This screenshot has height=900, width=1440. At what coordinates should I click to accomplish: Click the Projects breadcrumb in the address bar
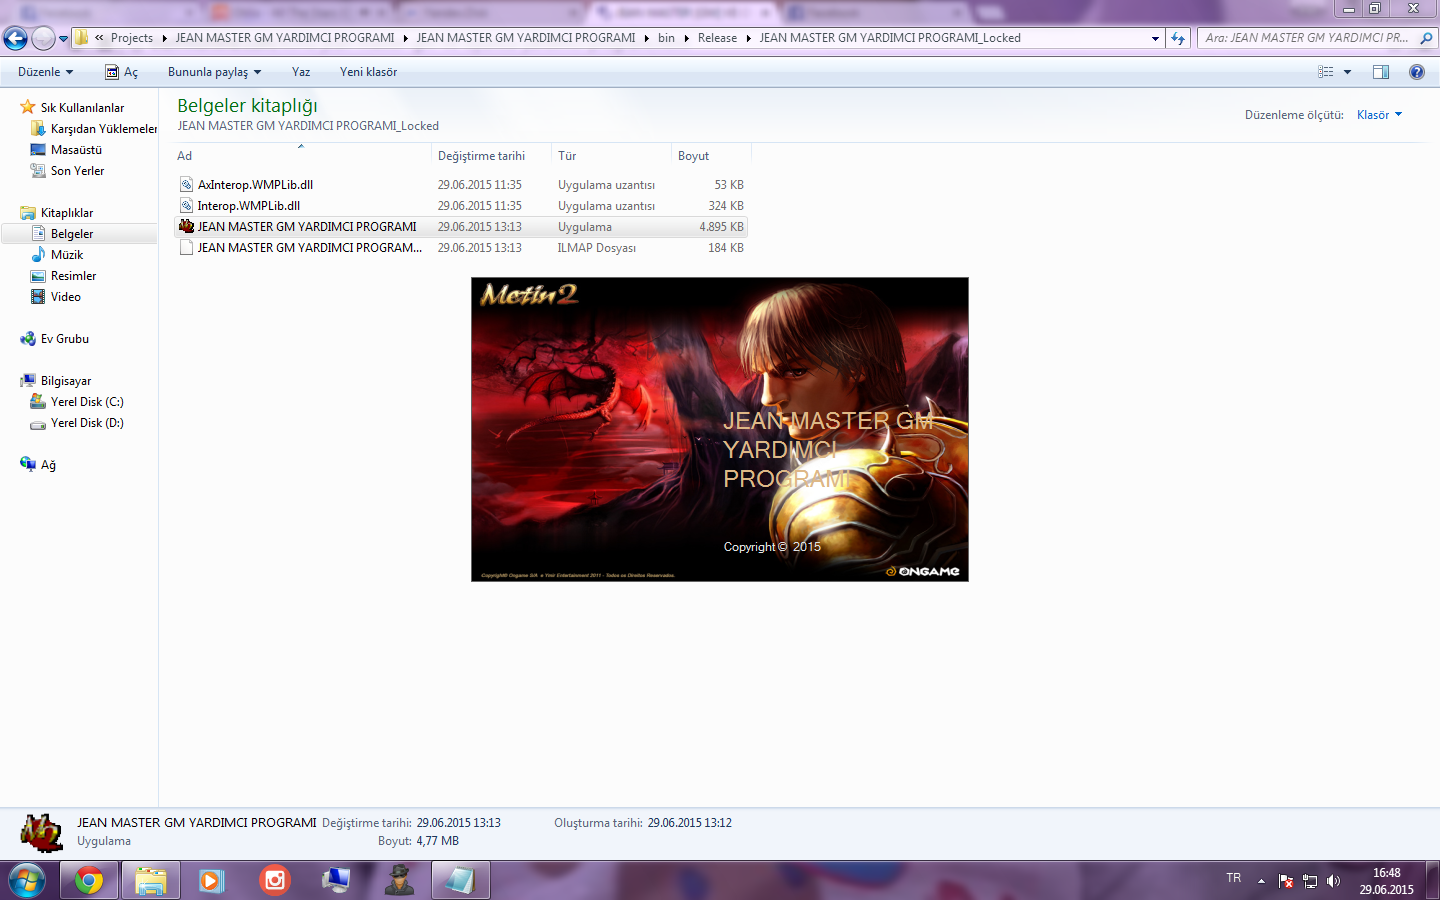132,38
